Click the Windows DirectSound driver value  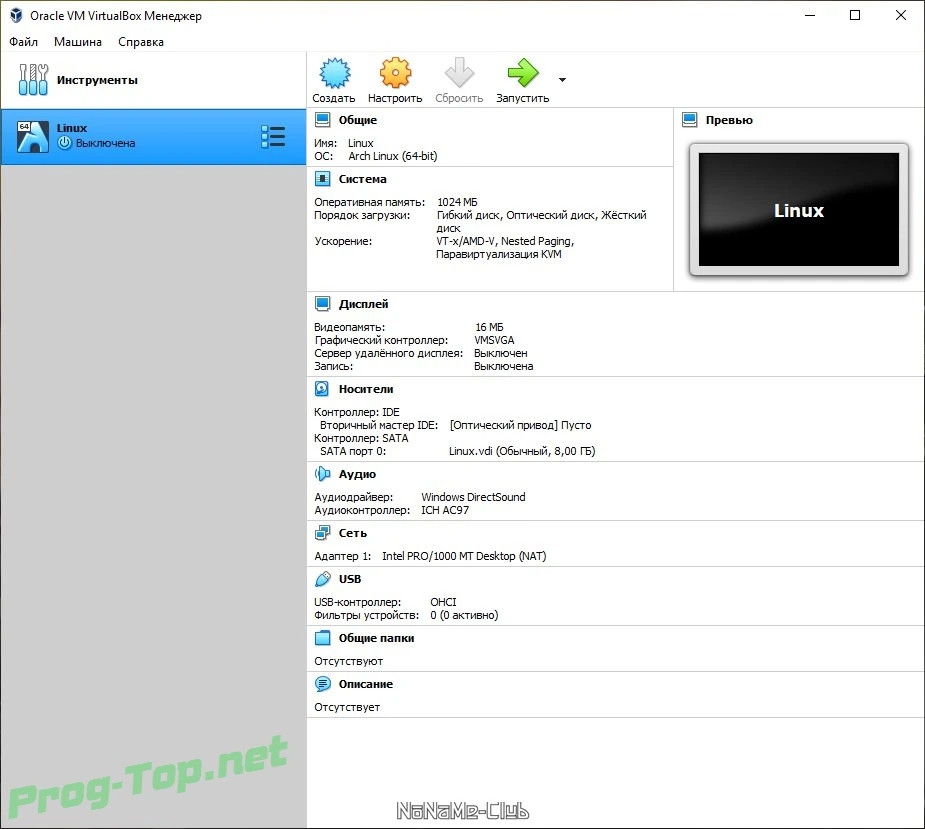click(x=473, y=497)
